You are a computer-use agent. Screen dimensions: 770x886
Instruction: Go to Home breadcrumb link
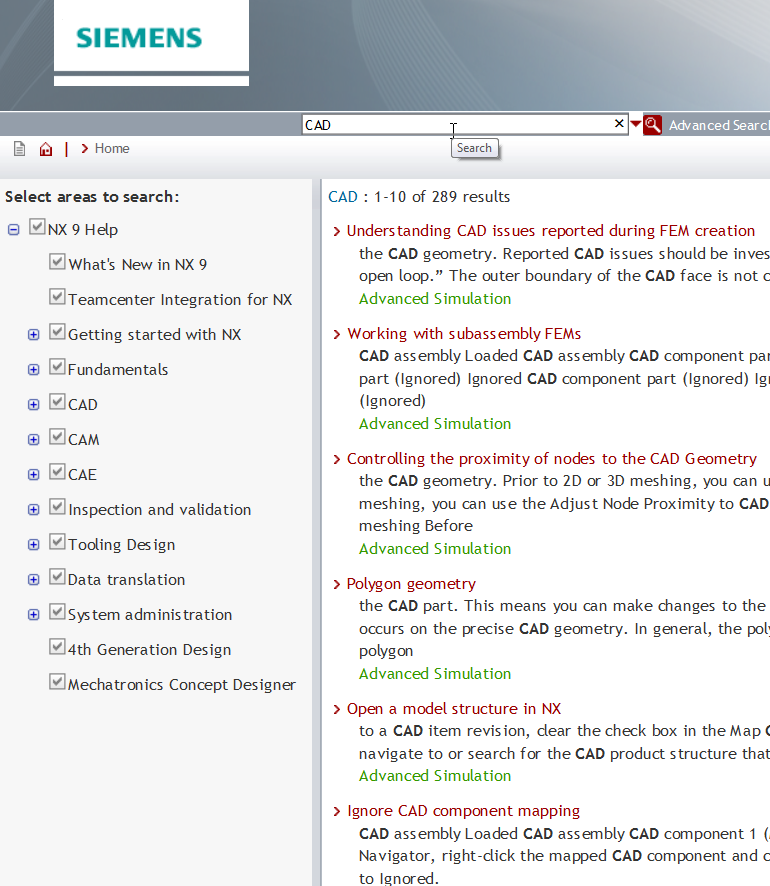click(112, 149)
